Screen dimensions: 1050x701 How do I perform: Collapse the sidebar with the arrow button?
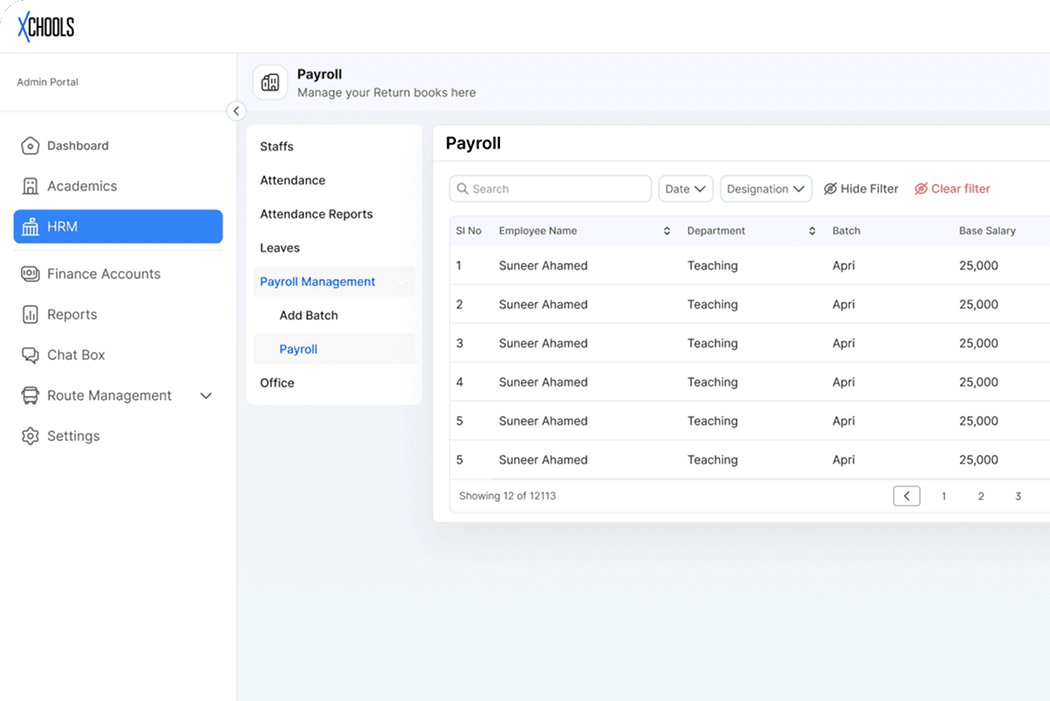[x=236, y=111]
